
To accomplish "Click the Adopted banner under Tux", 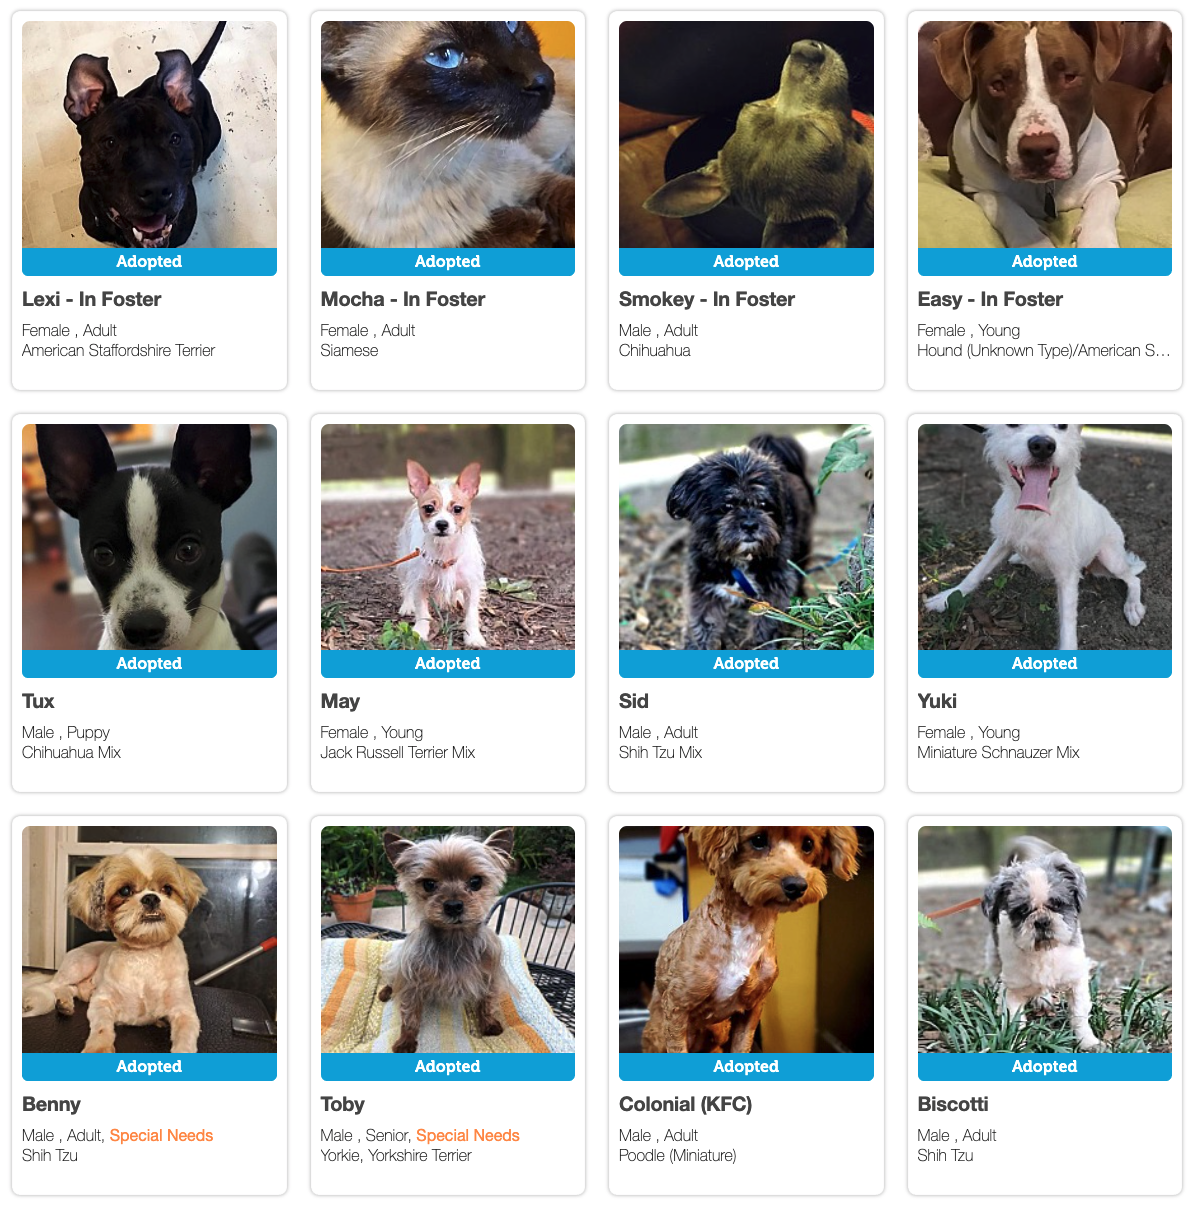I will 149,664.
